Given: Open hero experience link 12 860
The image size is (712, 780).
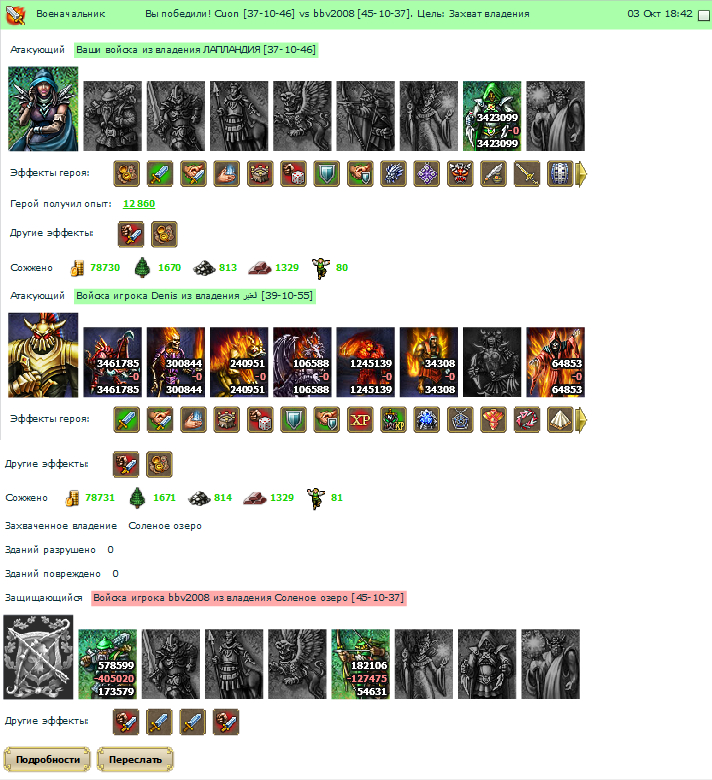Looking at the screenshot, I should 139,203.
